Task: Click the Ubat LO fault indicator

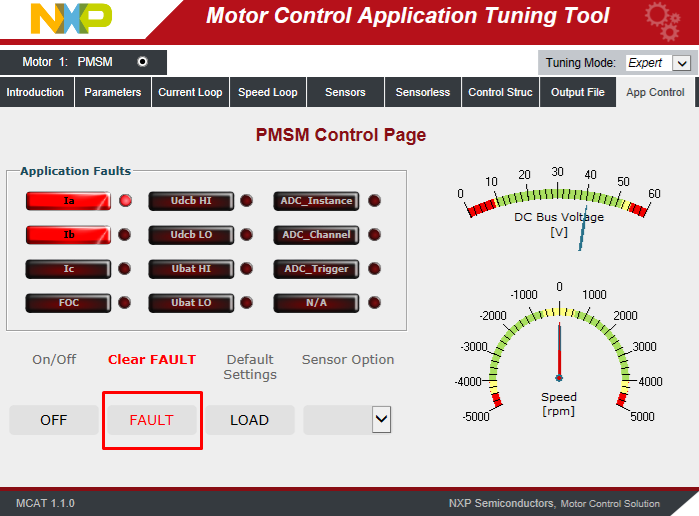Action: (191, 302)
